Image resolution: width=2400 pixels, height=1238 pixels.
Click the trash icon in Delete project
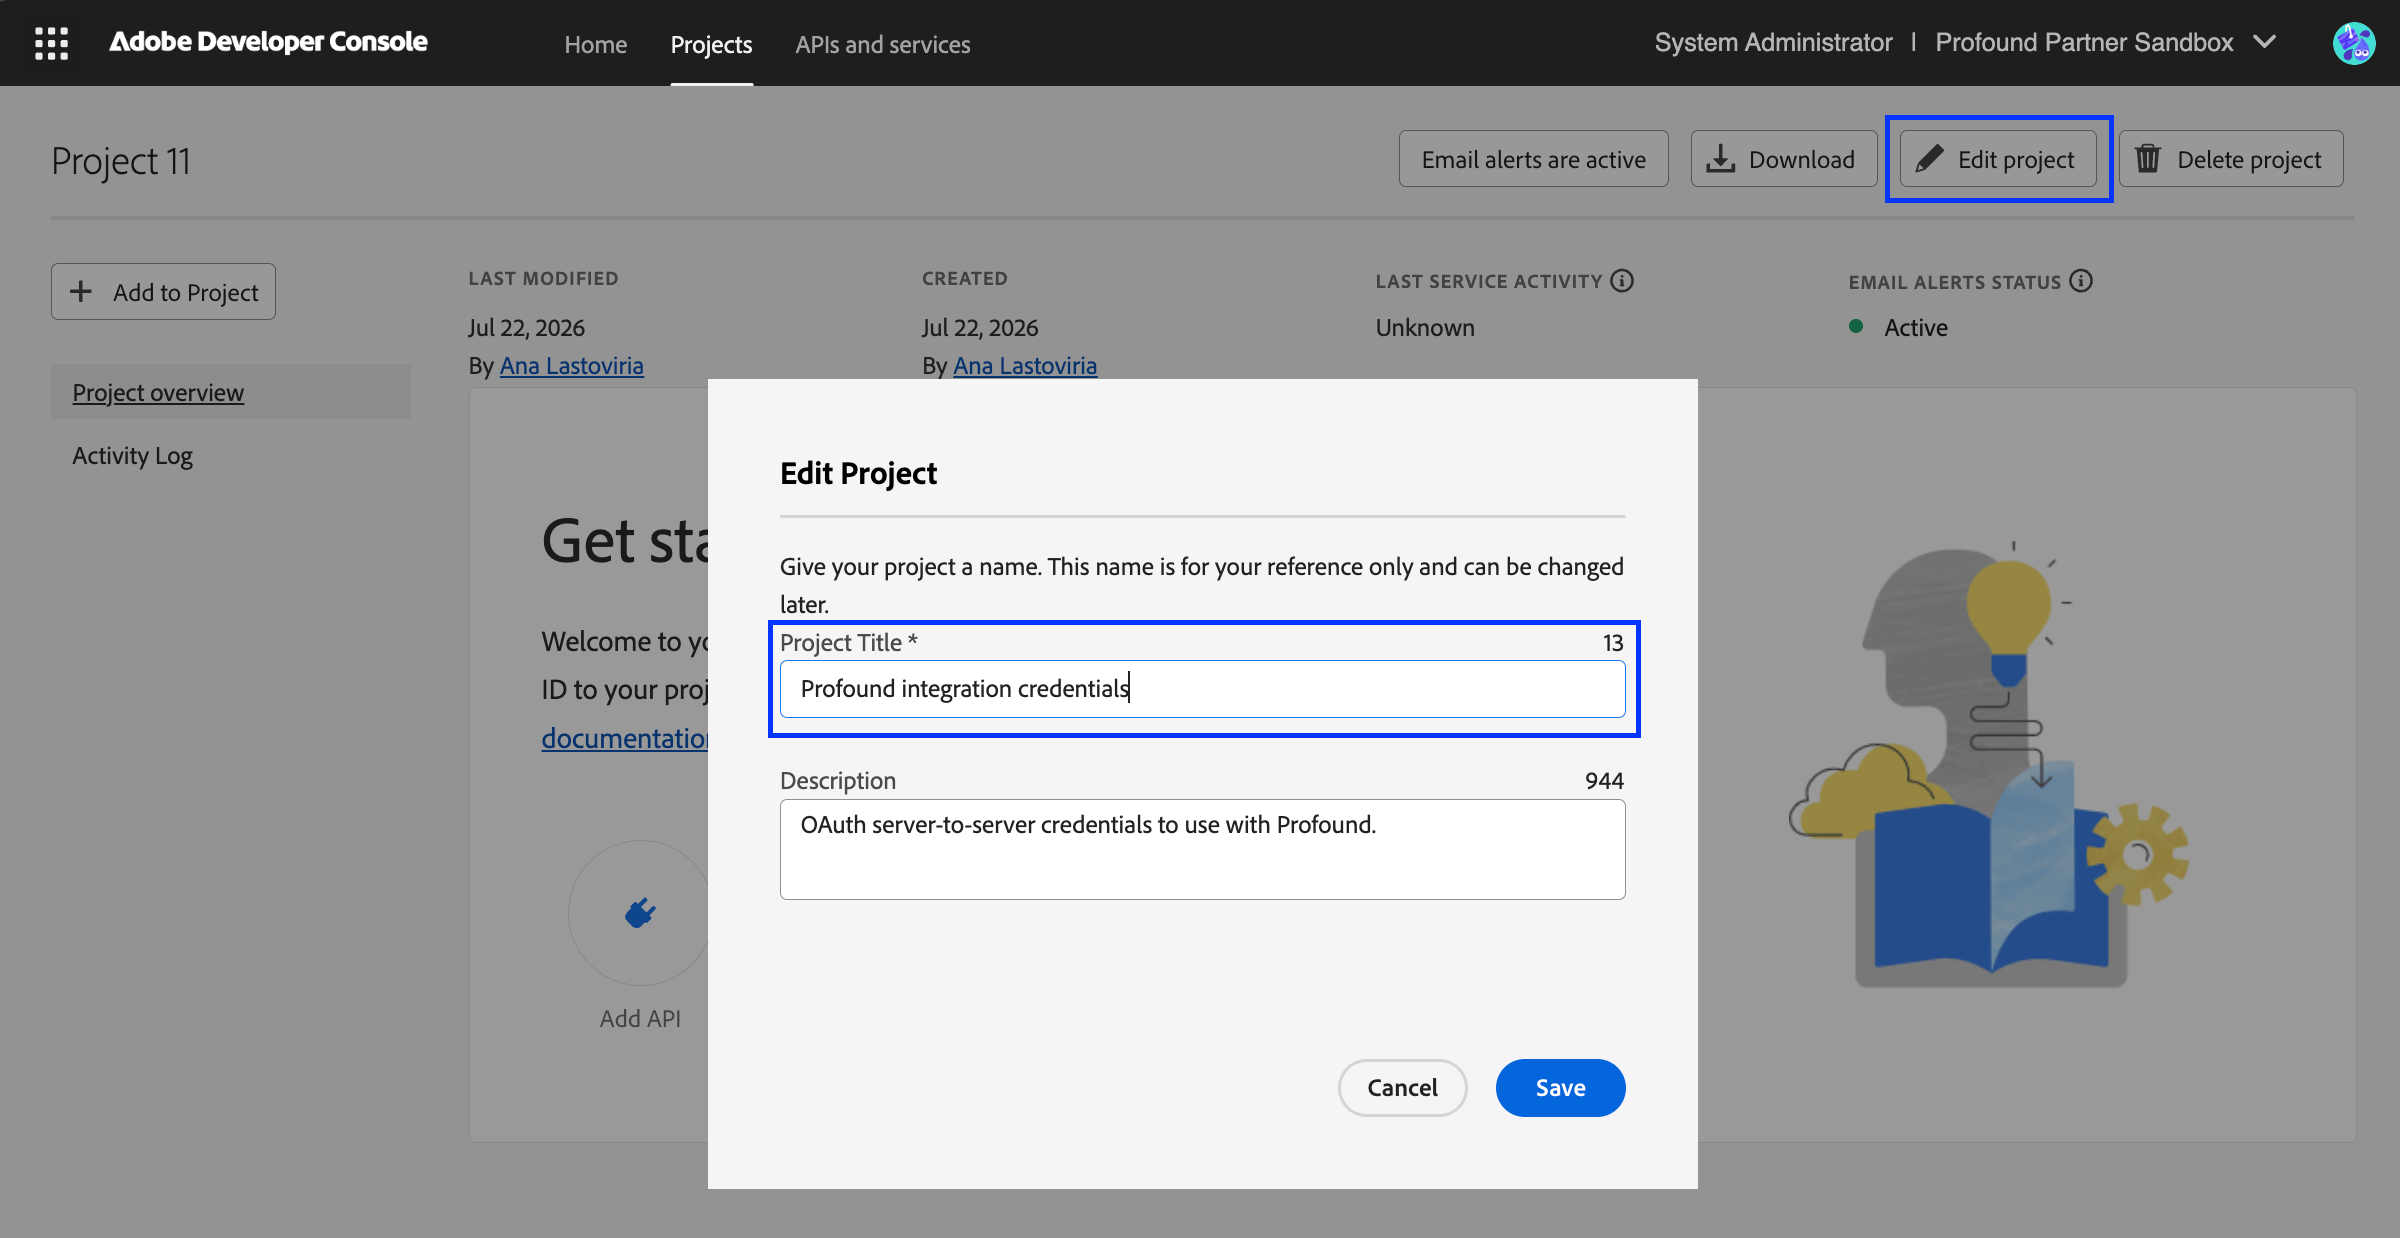[2148, 159]
